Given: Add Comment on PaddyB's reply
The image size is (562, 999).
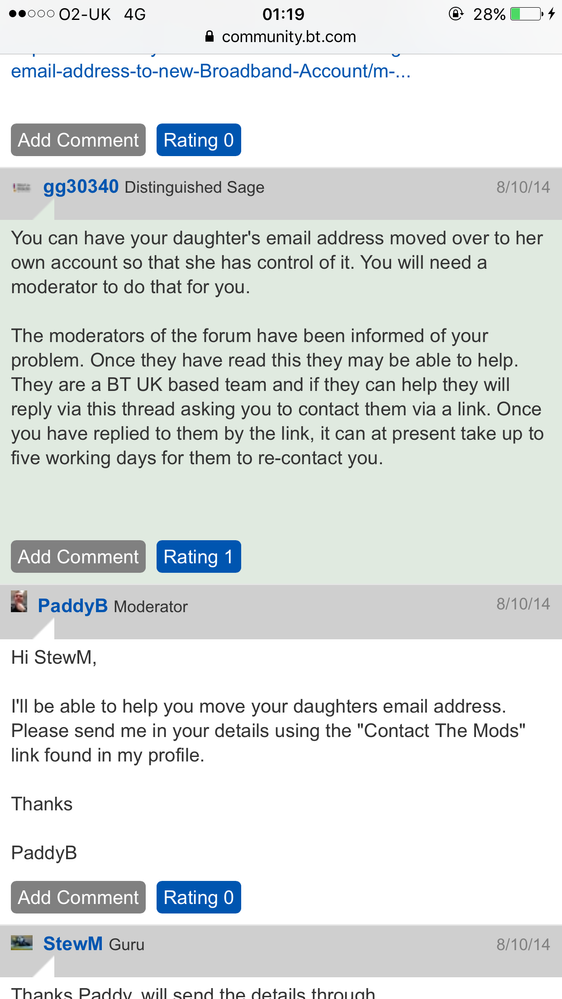Looking at the screenshot, I should [78, 897].
